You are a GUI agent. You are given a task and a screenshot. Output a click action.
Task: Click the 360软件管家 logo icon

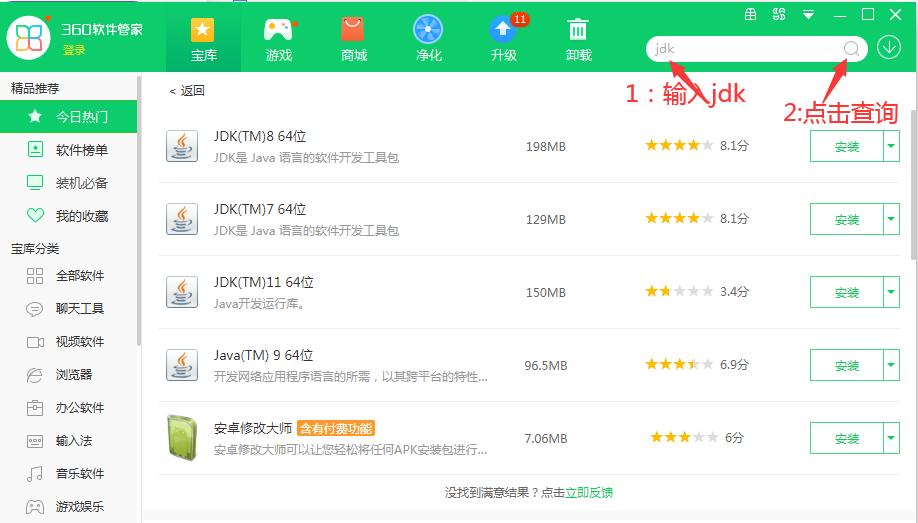28,39
